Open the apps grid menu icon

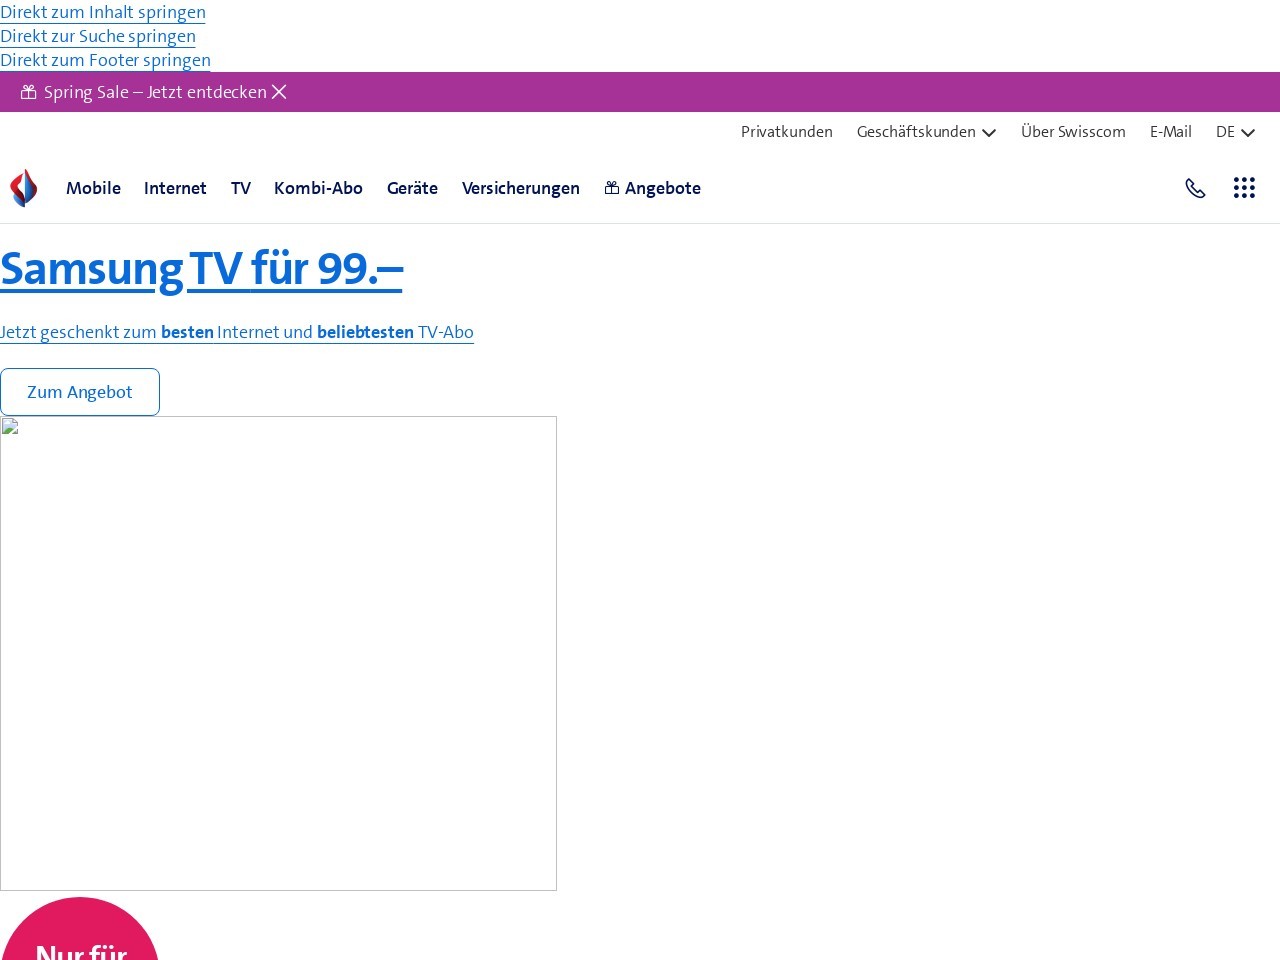1244,188
